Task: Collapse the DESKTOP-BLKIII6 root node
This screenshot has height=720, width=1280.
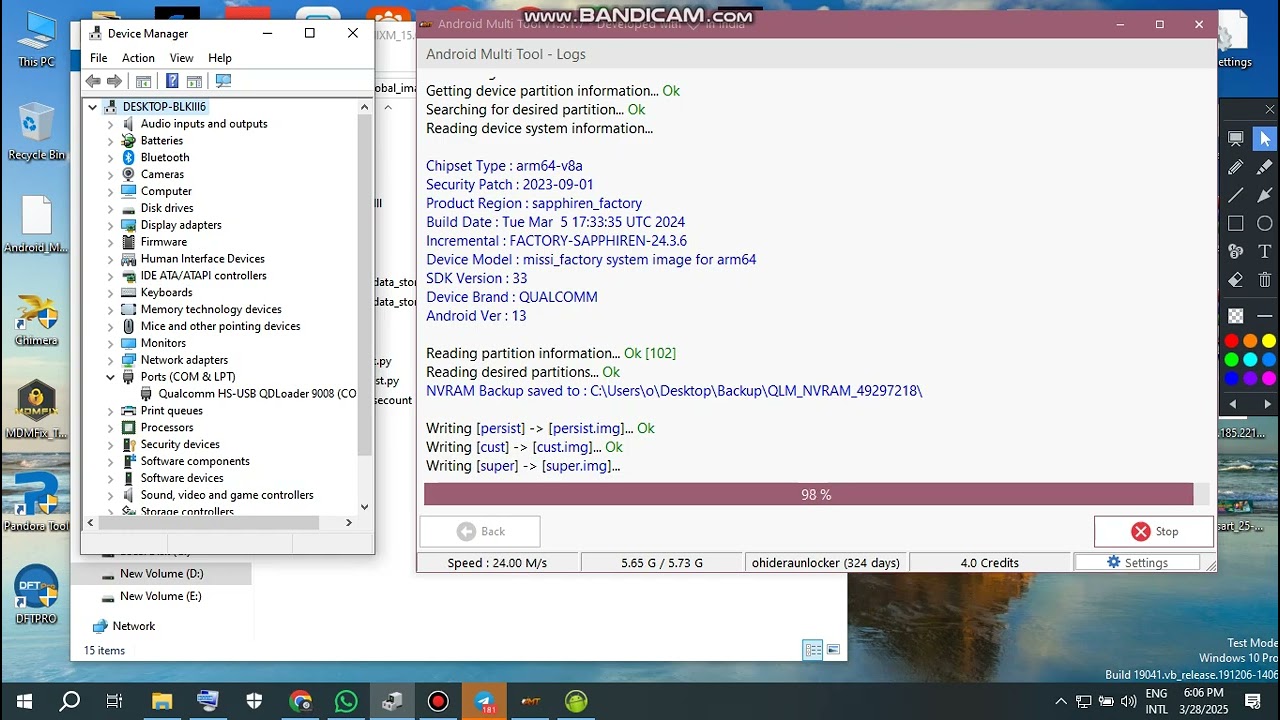Action: (93, 107)
